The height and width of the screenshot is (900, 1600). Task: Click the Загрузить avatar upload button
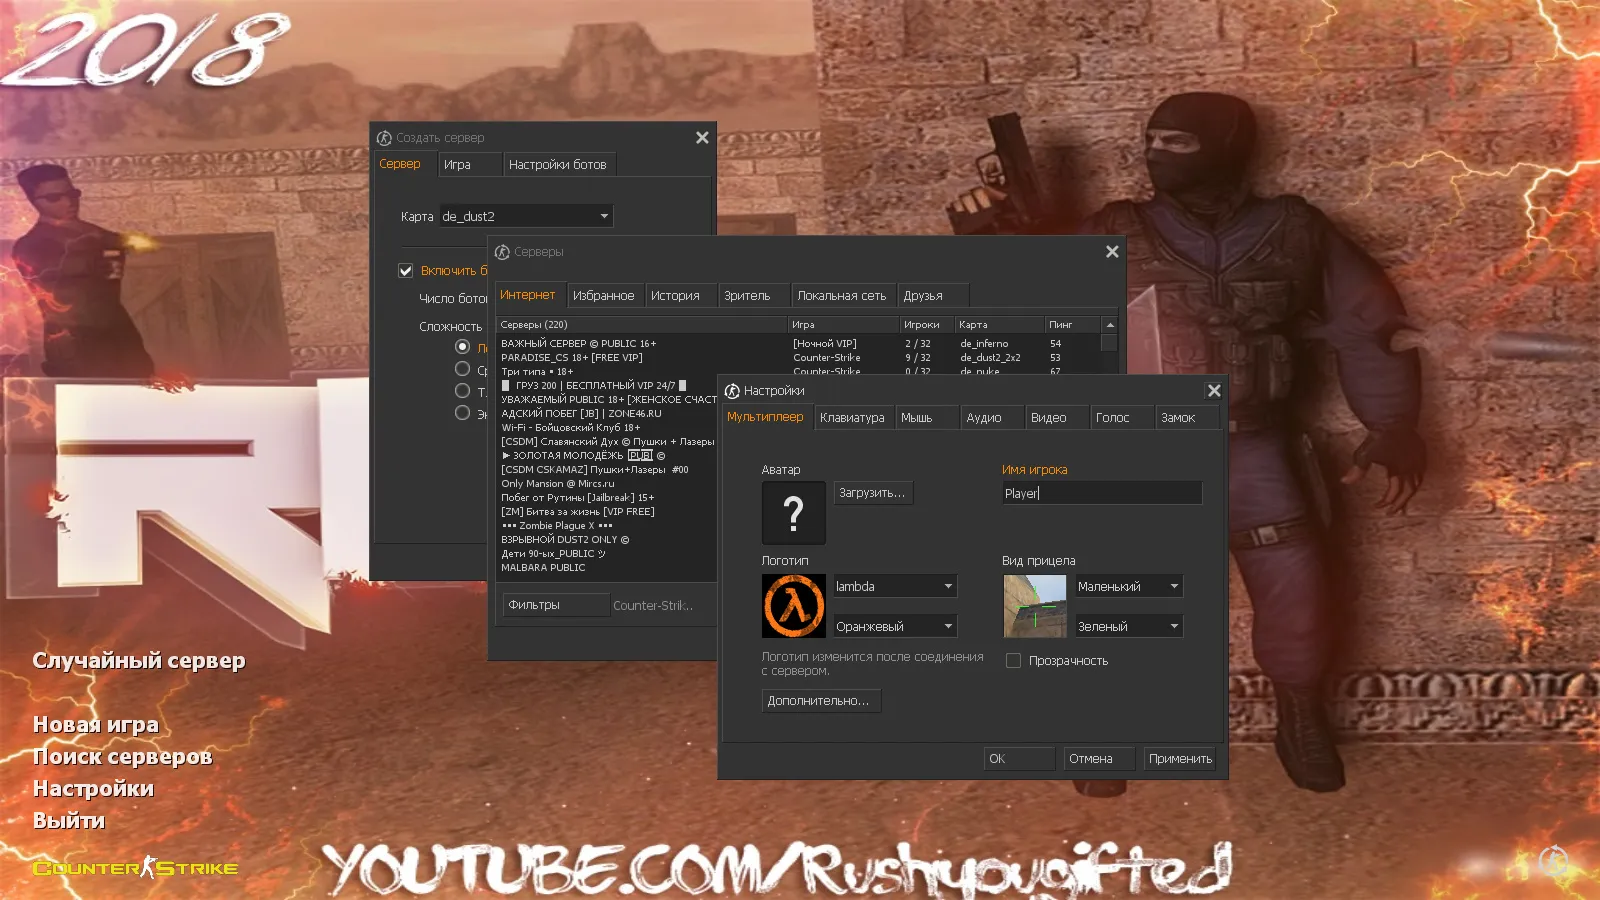[872, 493]
